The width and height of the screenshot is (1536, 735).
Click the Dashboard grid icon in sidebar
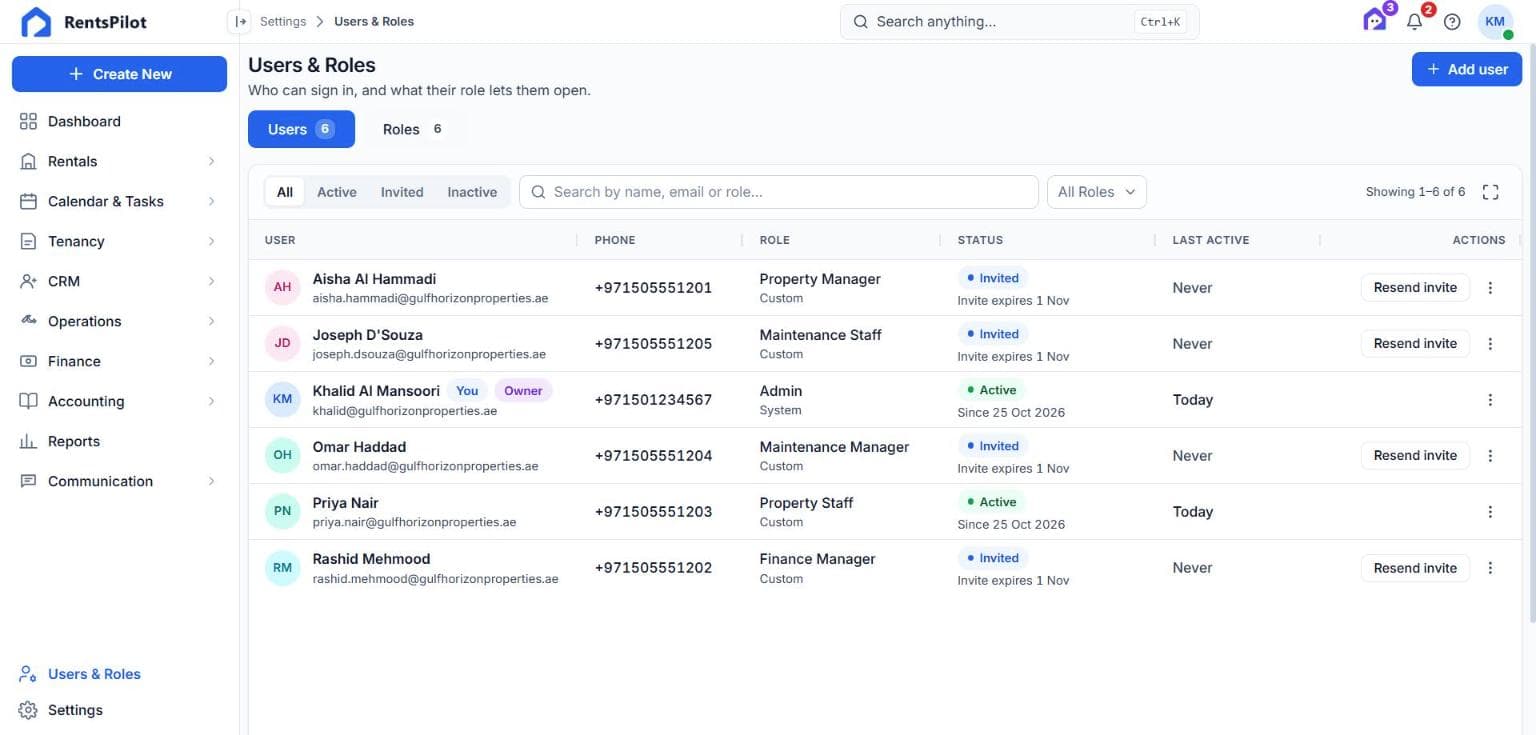tap(28, 121)
